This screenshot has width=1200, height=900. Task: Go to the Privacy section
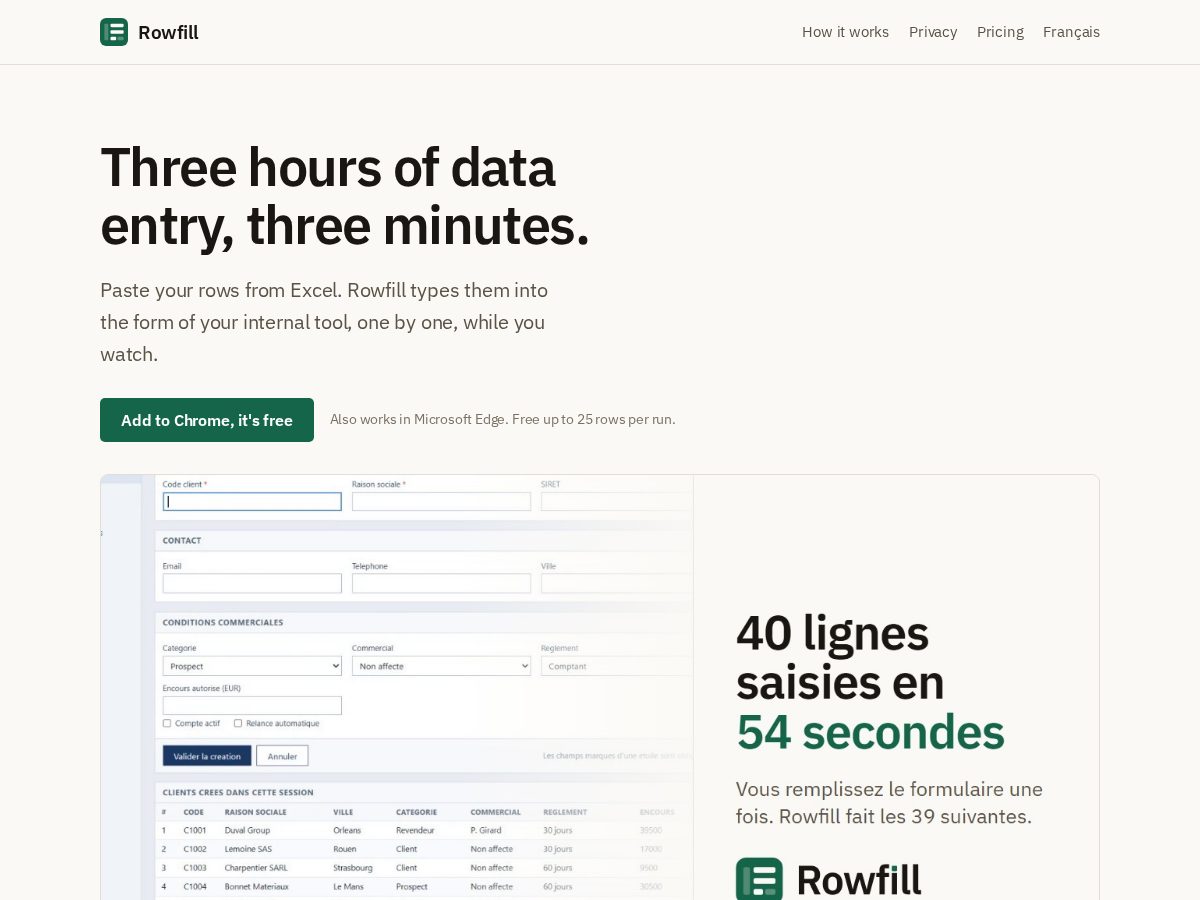[x=933, y=32]
